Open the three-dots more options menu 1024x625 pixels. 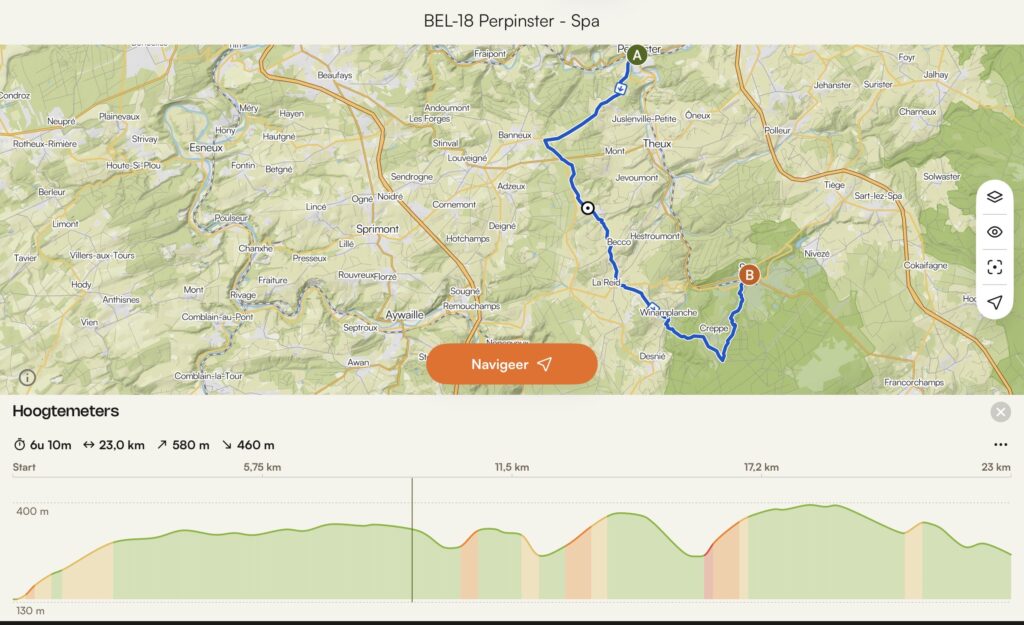pos(1000,445)
